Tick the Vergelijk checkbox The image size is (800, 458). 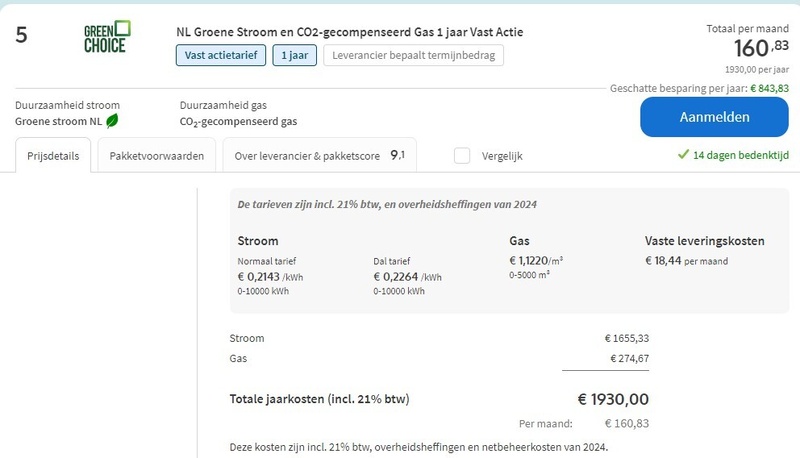click(x=462, y=156)
